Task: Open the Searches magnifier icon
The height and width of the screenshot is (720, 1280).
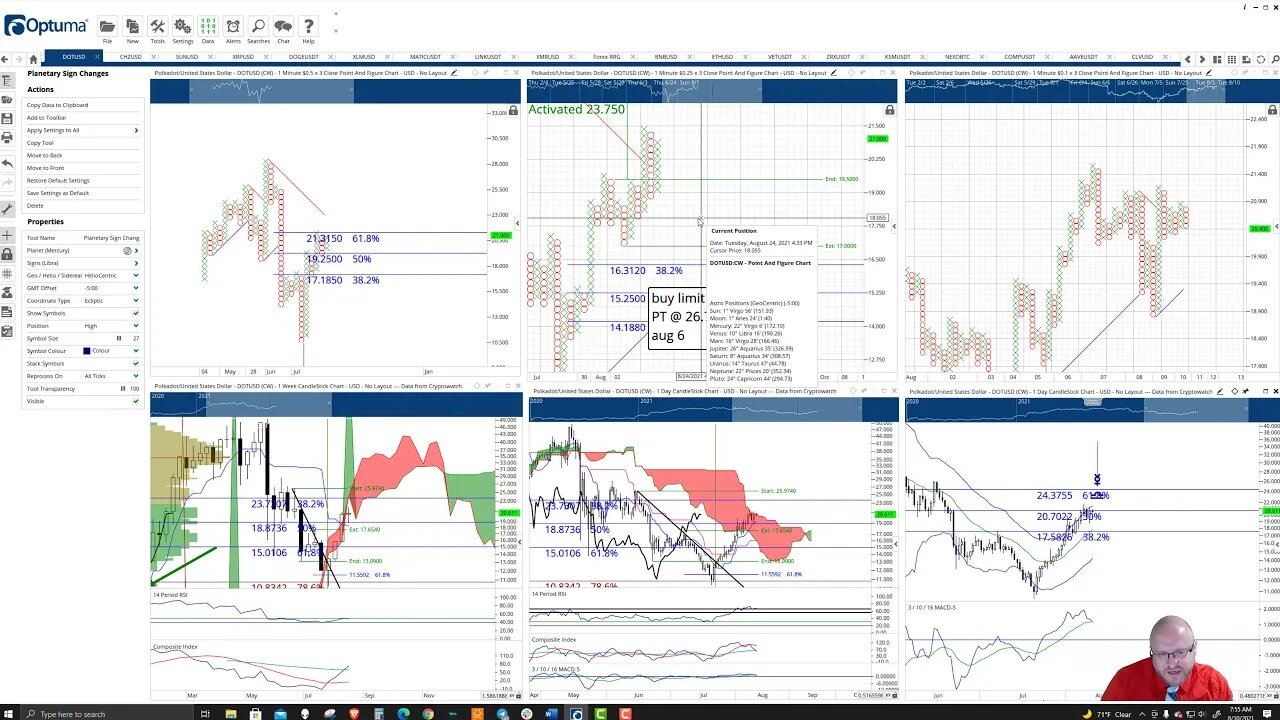Action: pyautogui.click(x=258, y=27)
